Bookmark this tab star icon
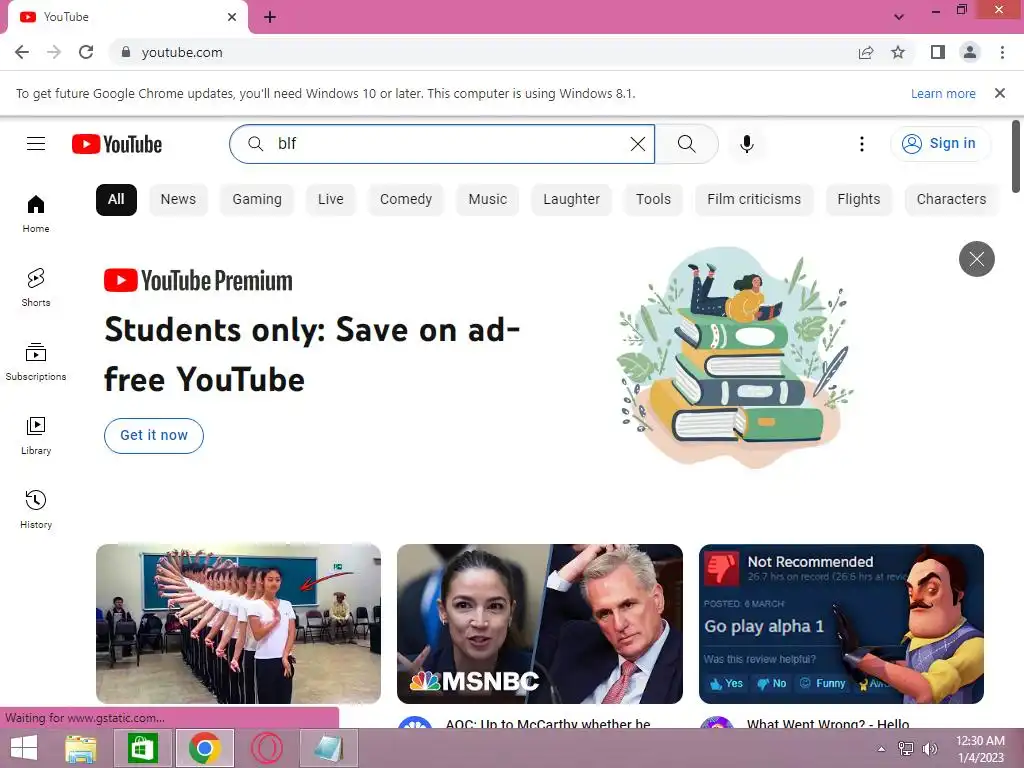Image resolution: width=1024 pixels, height=768 pixels. point(898,52)
